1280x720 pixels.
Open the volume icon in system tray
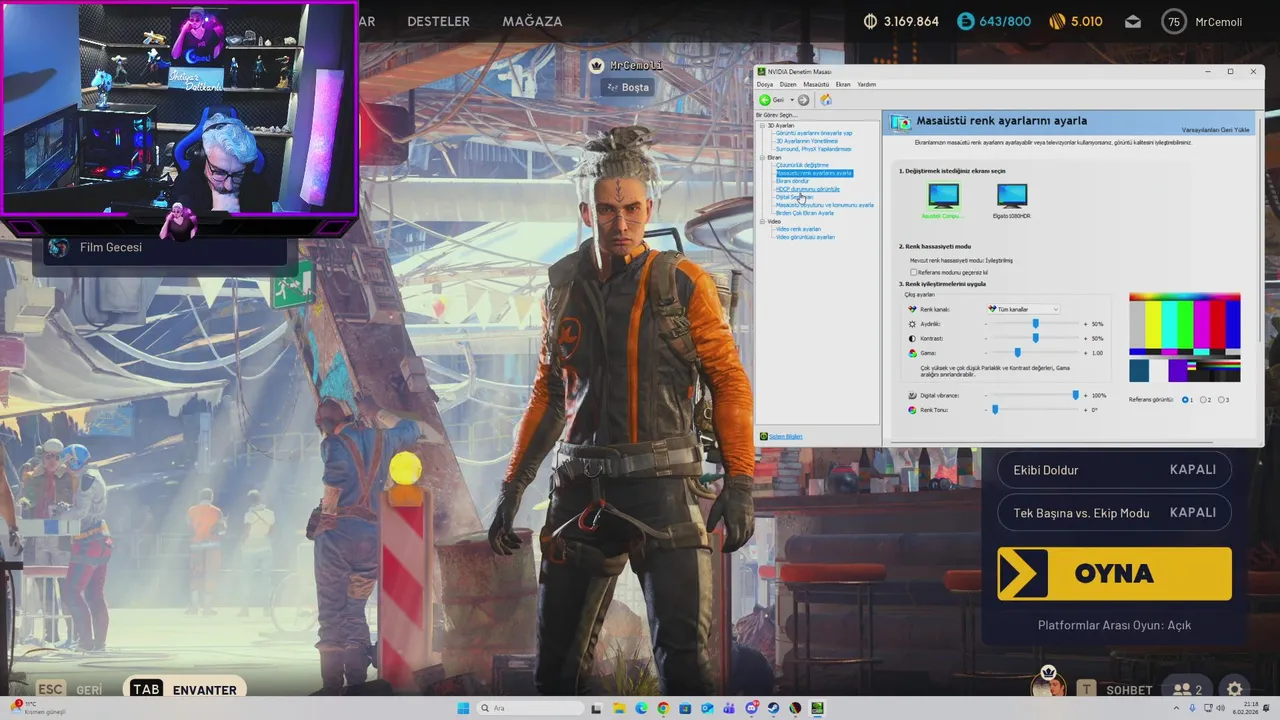[x=1221, y=708]
